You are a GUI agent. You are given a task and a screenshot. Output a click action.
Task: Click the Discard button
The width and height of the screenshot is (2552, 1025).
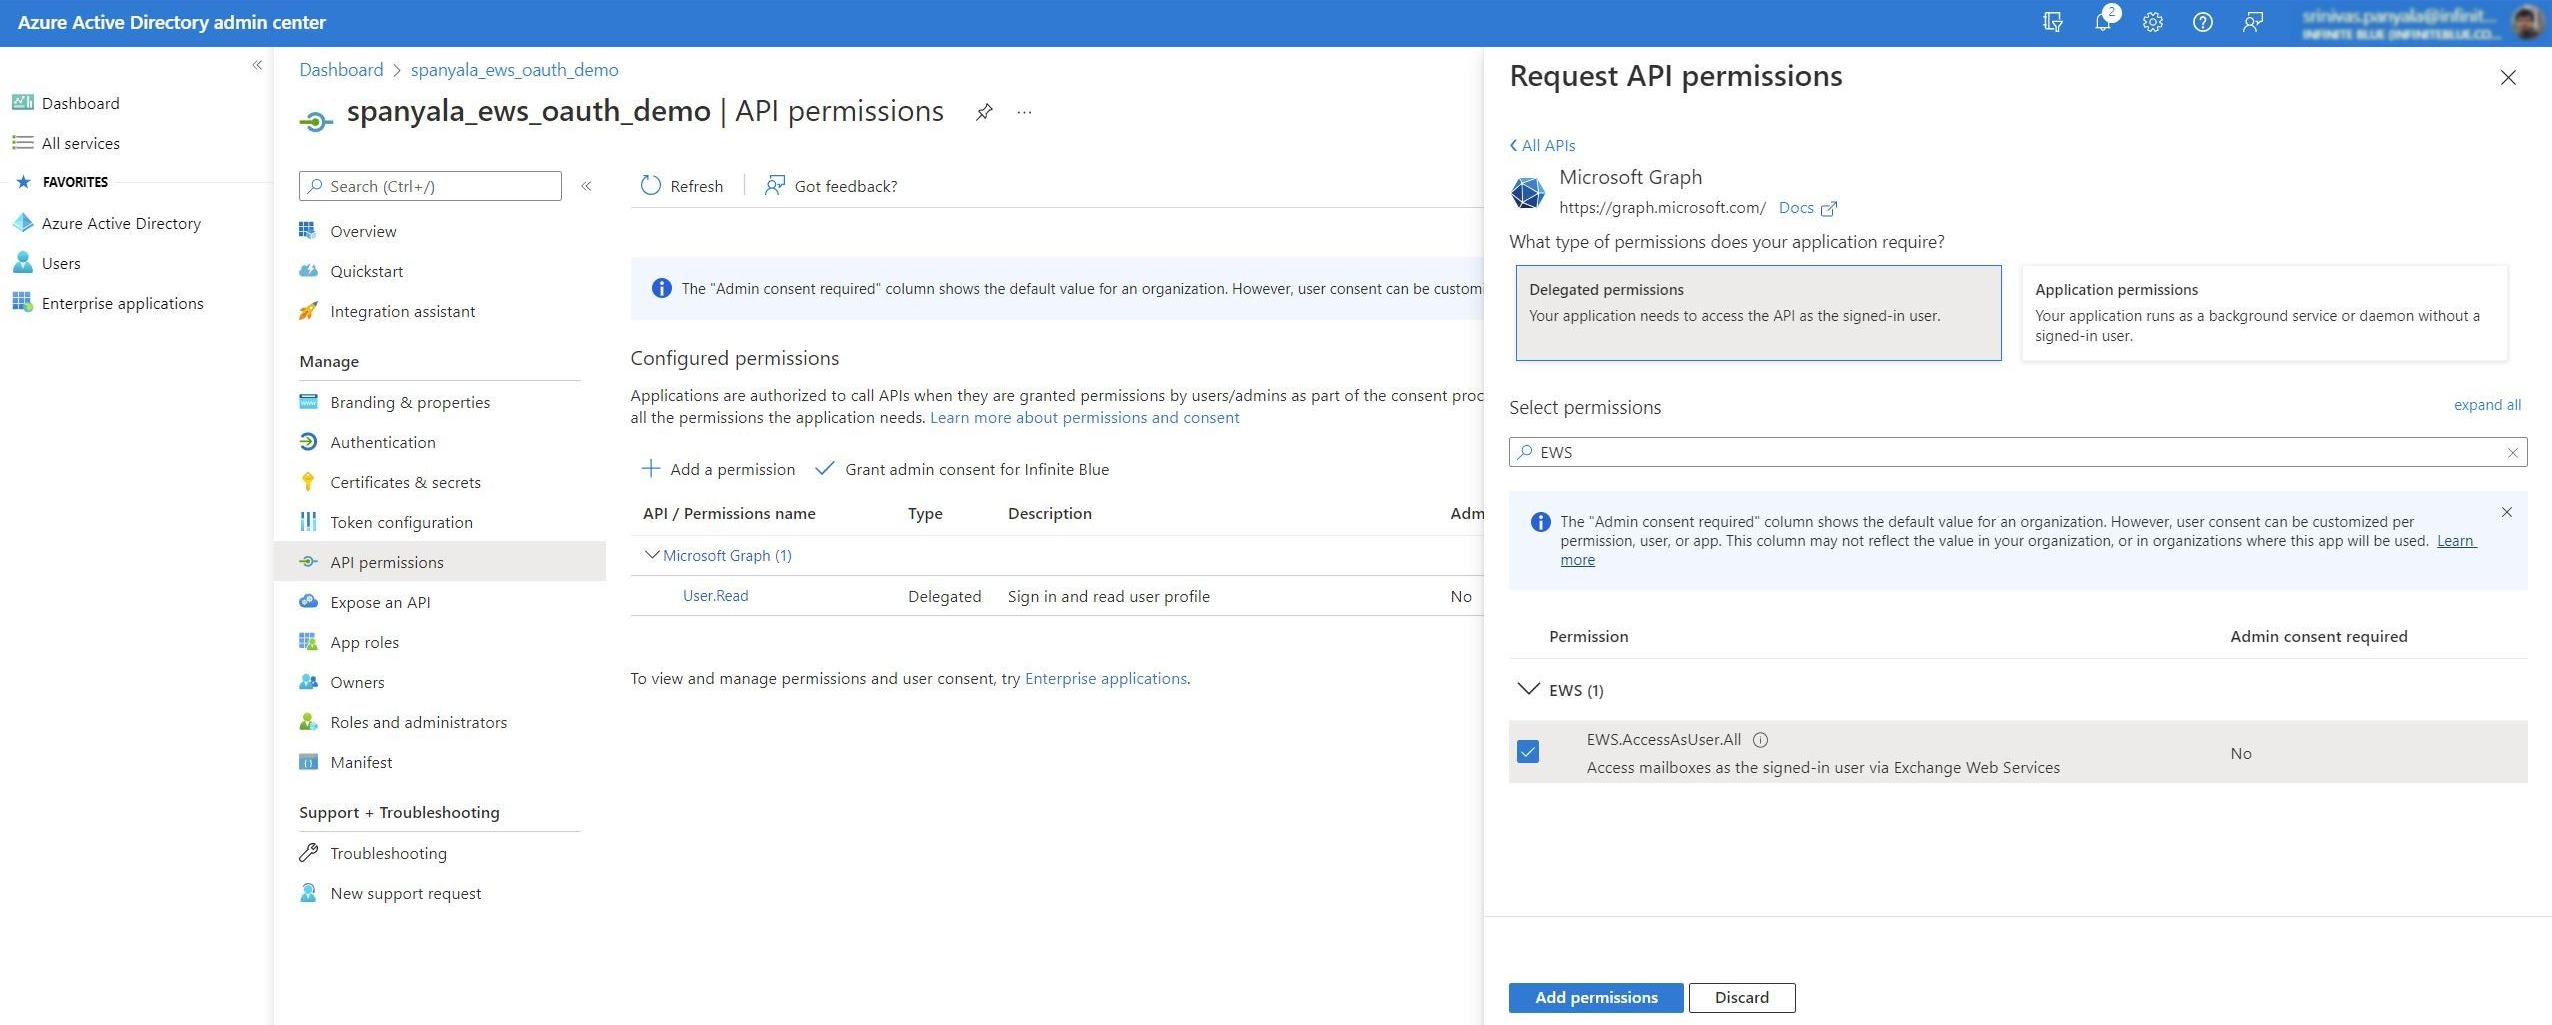[x=1742, y=997]
